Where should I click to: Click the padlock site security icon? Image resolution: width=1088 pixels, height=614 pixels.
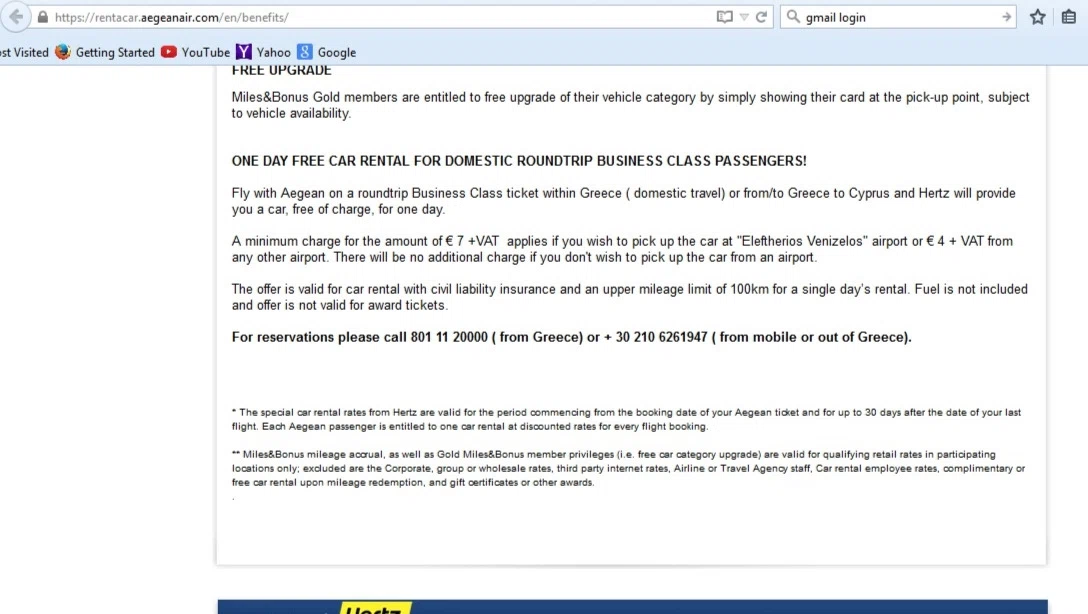pos(43,17)
